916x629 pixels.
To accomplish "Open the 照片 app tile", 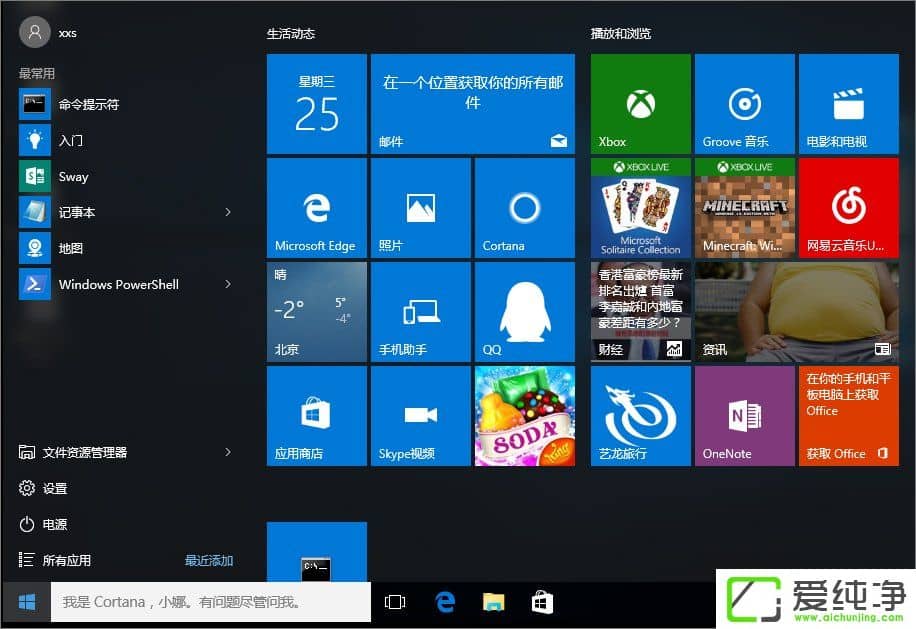I will tap(420, 207).
